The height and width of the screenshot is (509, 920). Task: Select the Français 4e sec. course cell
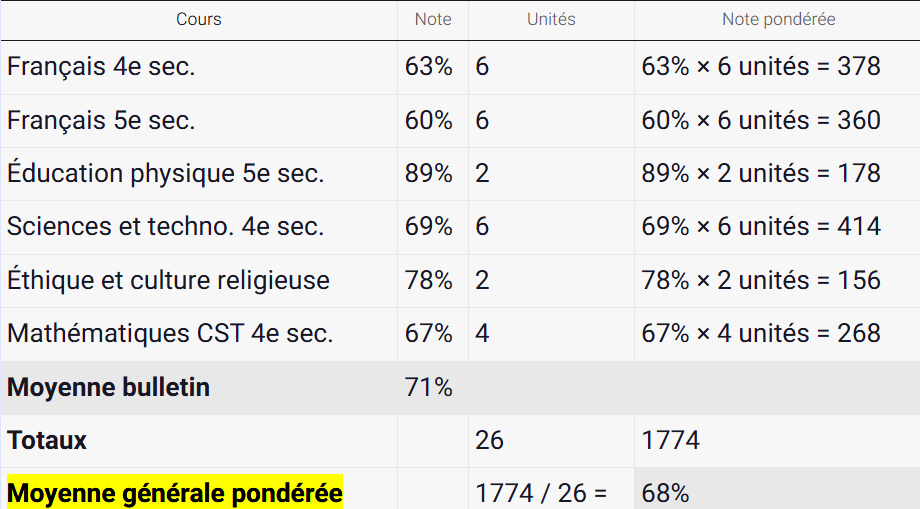pyautogui.click(x=101, y=67)
